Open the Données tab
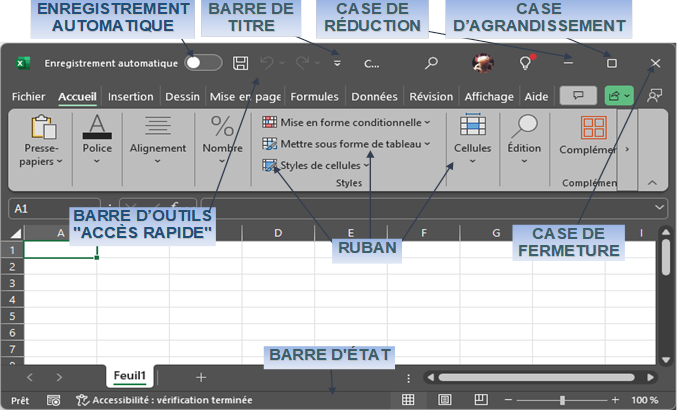 [x=374, y=96]
